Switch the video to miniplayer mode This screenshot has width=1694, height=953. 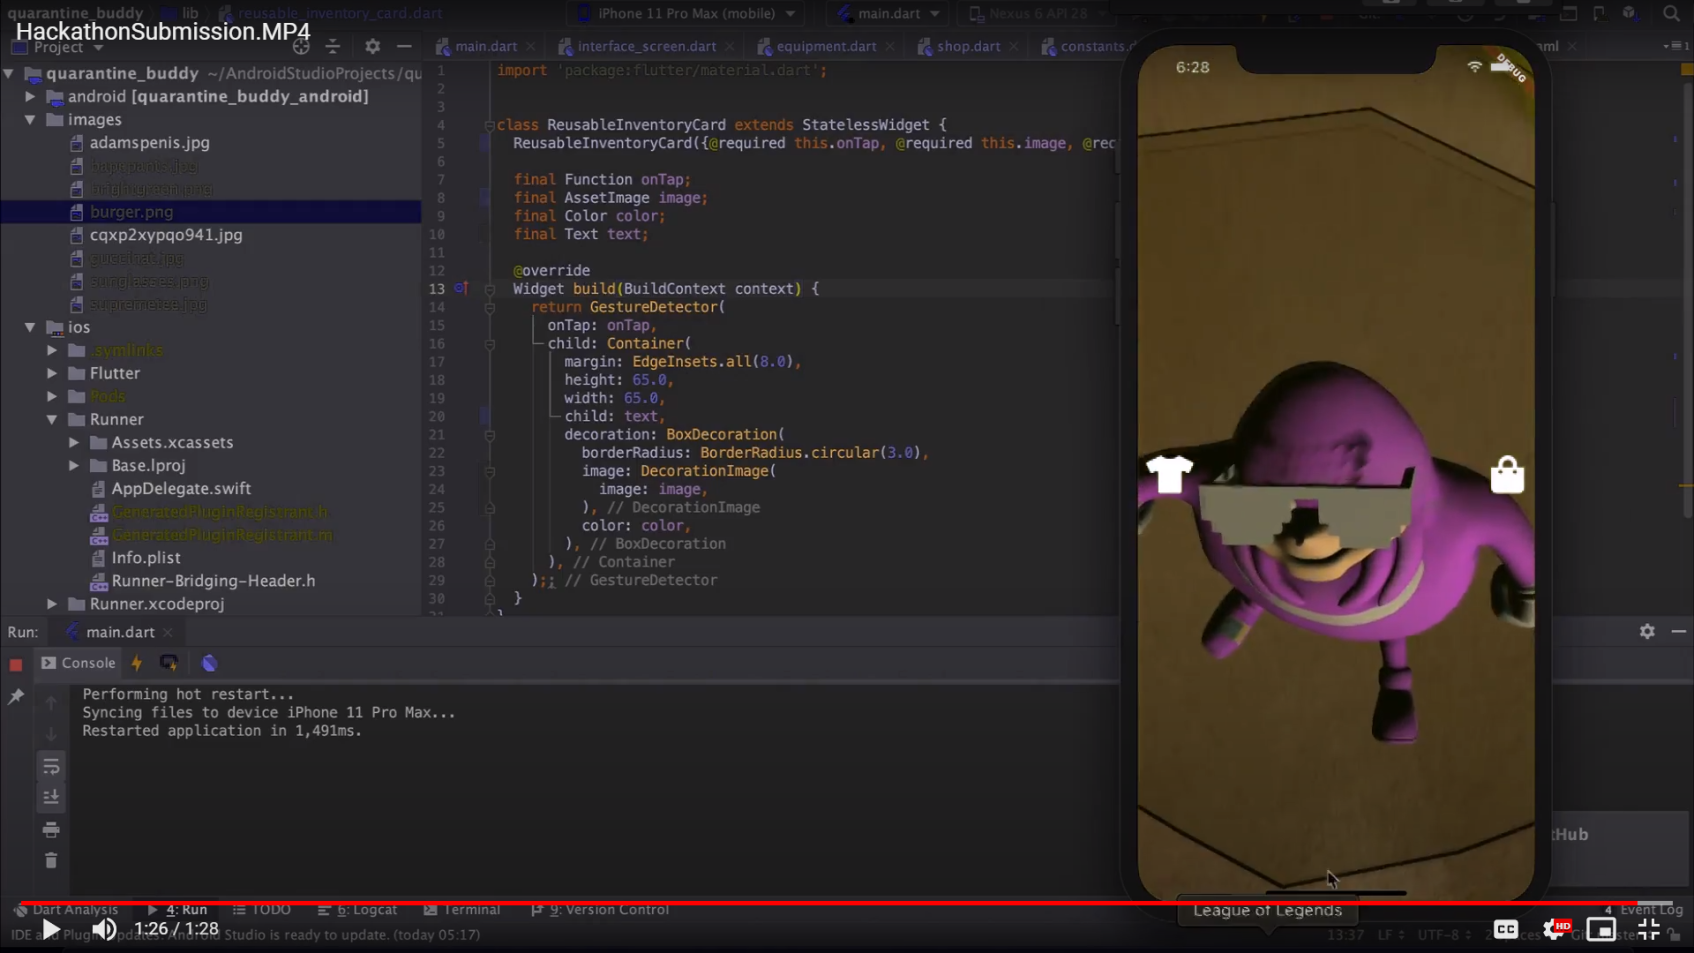[x=1601, y=929]
